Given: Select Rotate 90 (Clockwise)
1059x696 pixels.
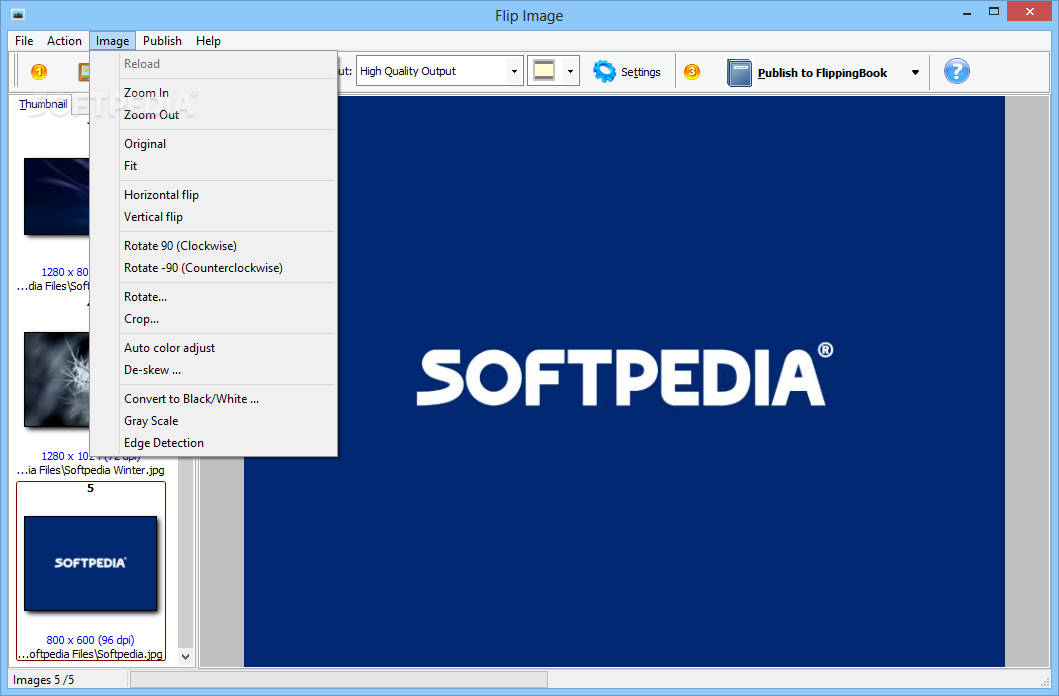Looking at the screenshot, I should pos(213,246).
